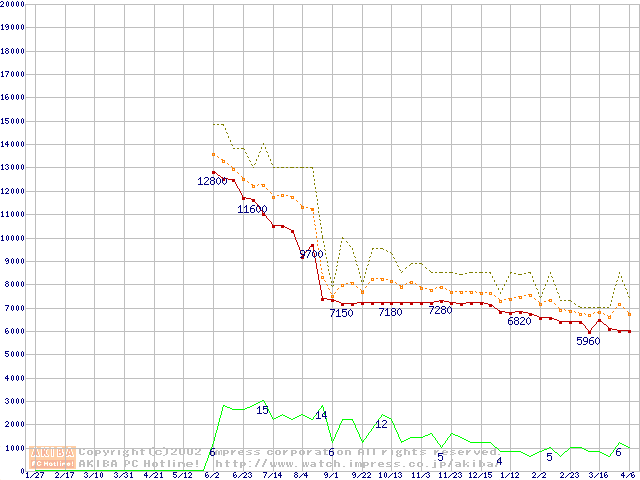Click the Impress Corporation copyright text
The height and width of the screenshot is (480, 640).
[x=290, y=452]
